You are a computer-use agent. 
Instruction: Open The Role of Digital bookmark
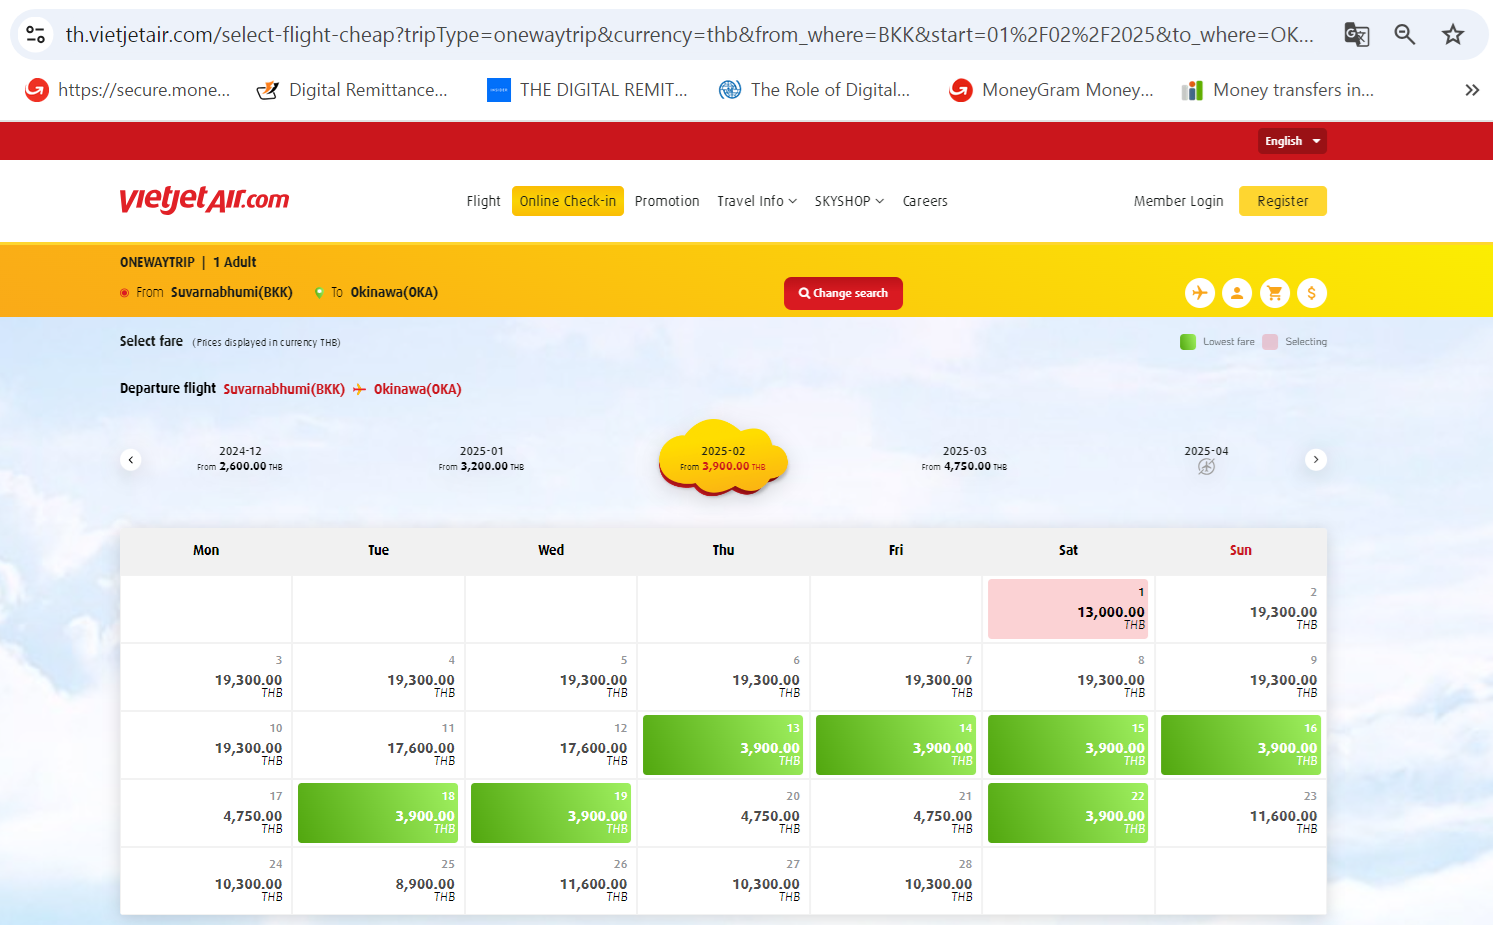815,90
